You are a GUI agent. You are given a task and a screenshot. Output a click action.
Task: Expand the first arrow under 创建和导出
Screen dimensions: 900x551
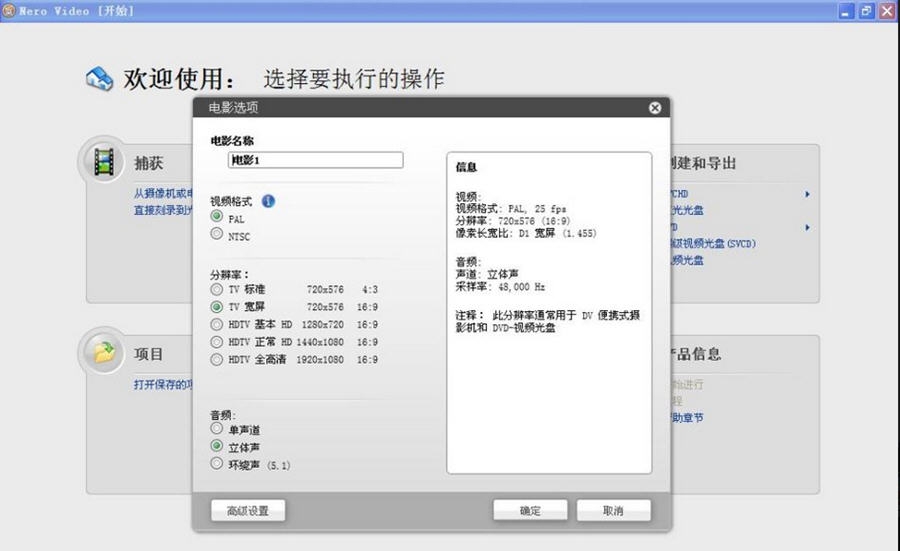(x=807, y=194)
